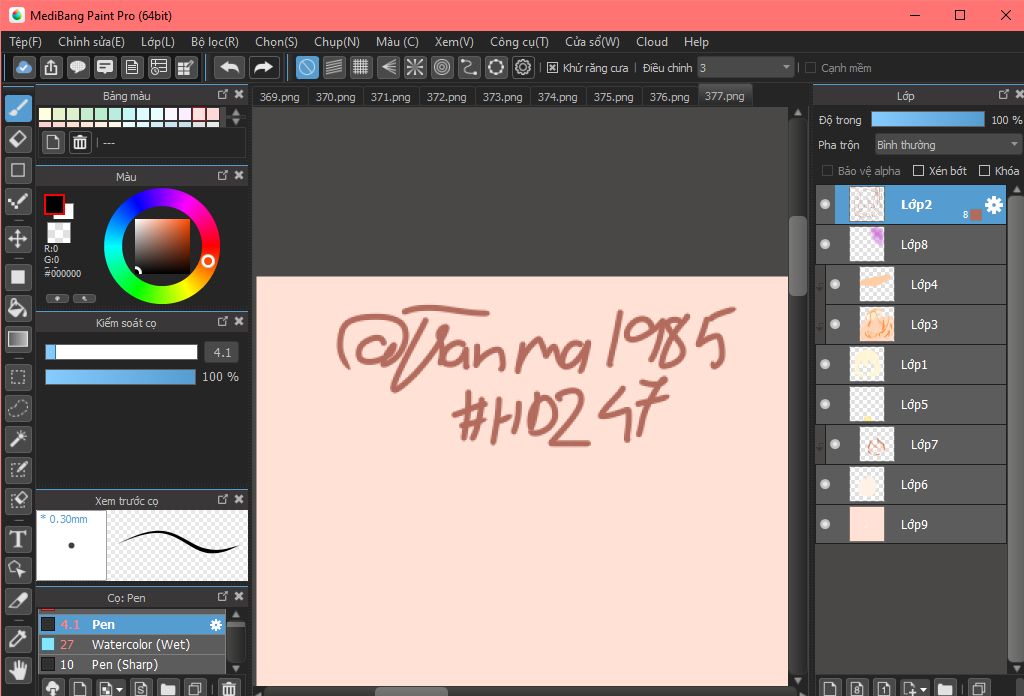This screenshot has width=1024, height=696.
Task: Click the brush size 4.1 value field
Action: (x=221, y=353)
